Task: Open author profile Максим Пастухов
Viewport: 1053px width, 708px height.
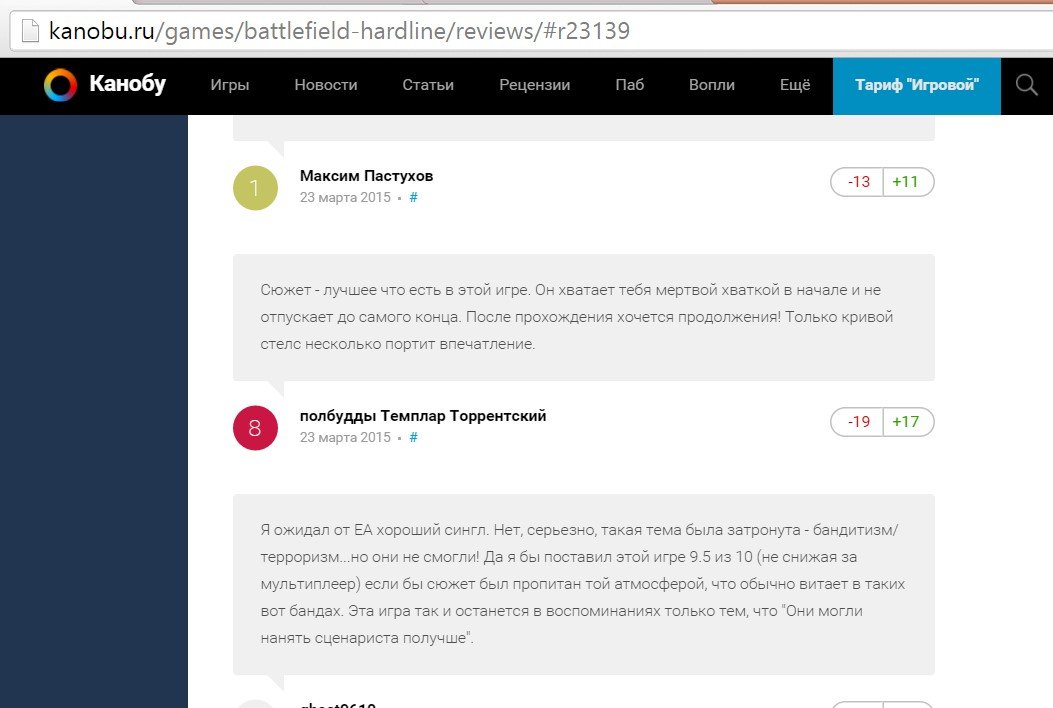Action: [x=366, y=176]
